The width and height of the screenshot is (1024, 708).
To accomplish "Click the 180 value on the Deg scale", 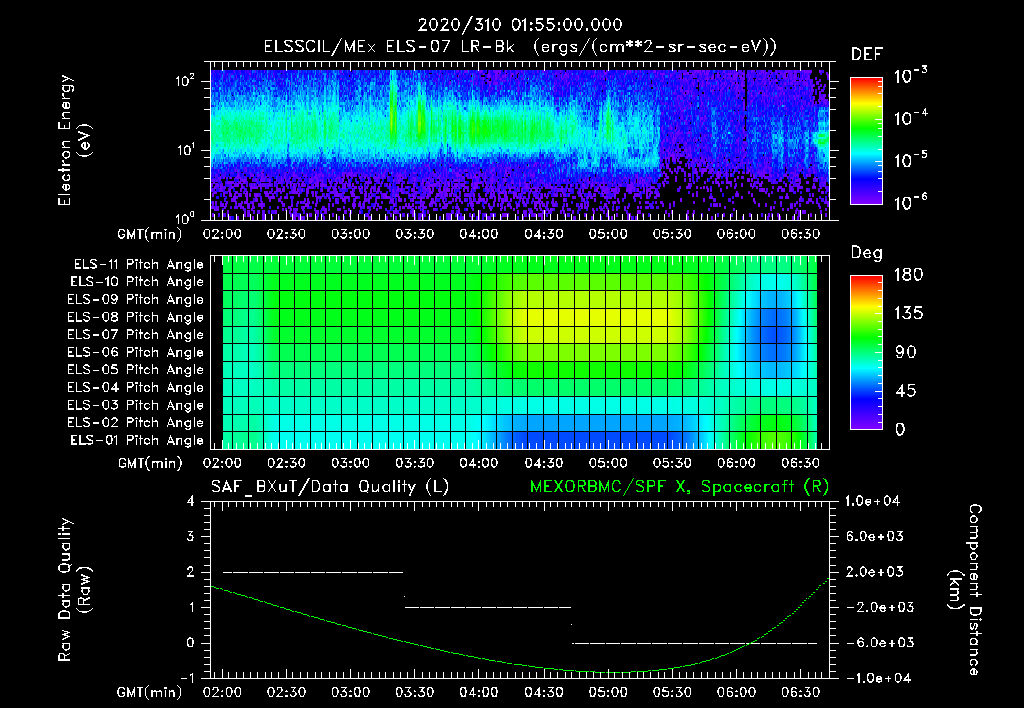I will (x=908, y=274).
